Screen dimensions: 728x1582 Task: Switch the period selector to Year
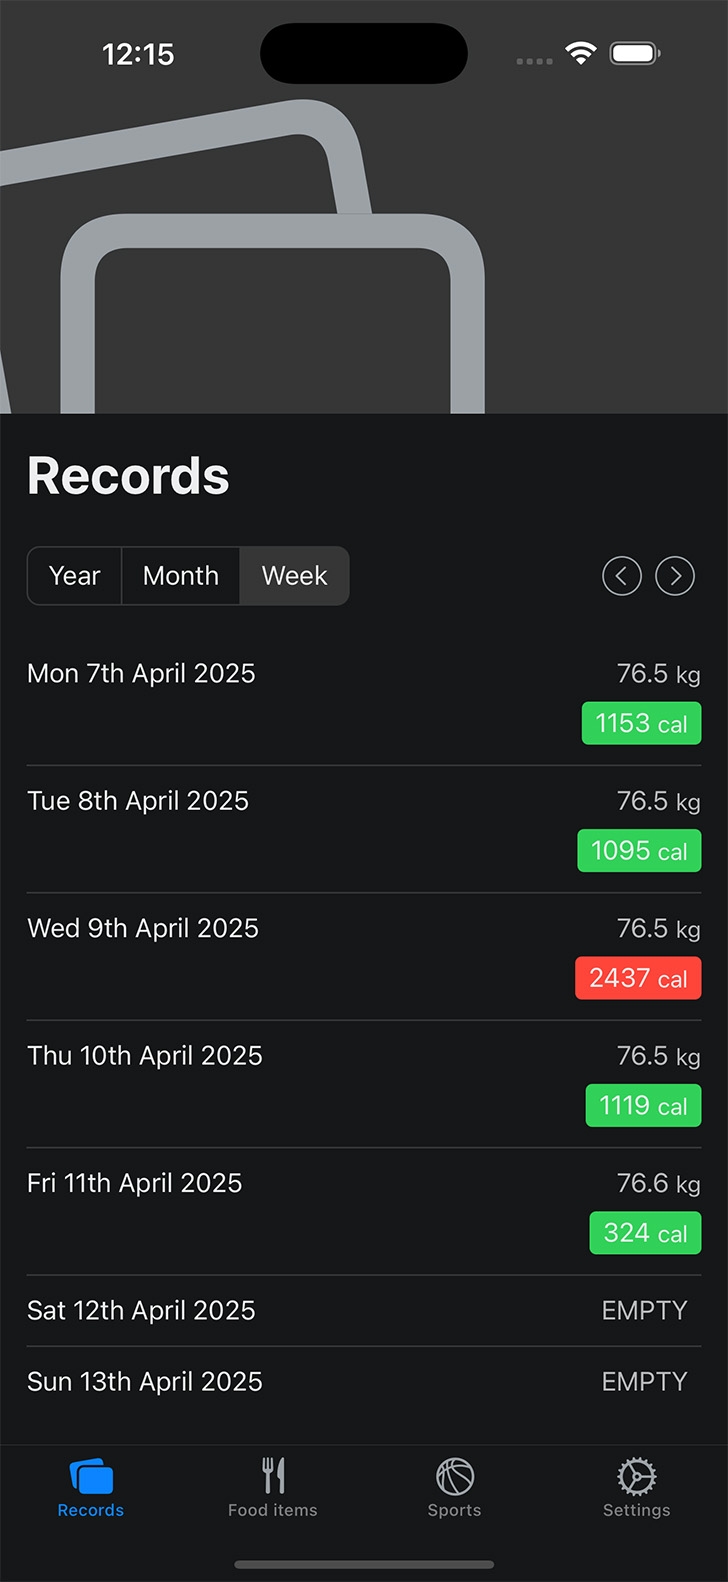tap(75, 576)
